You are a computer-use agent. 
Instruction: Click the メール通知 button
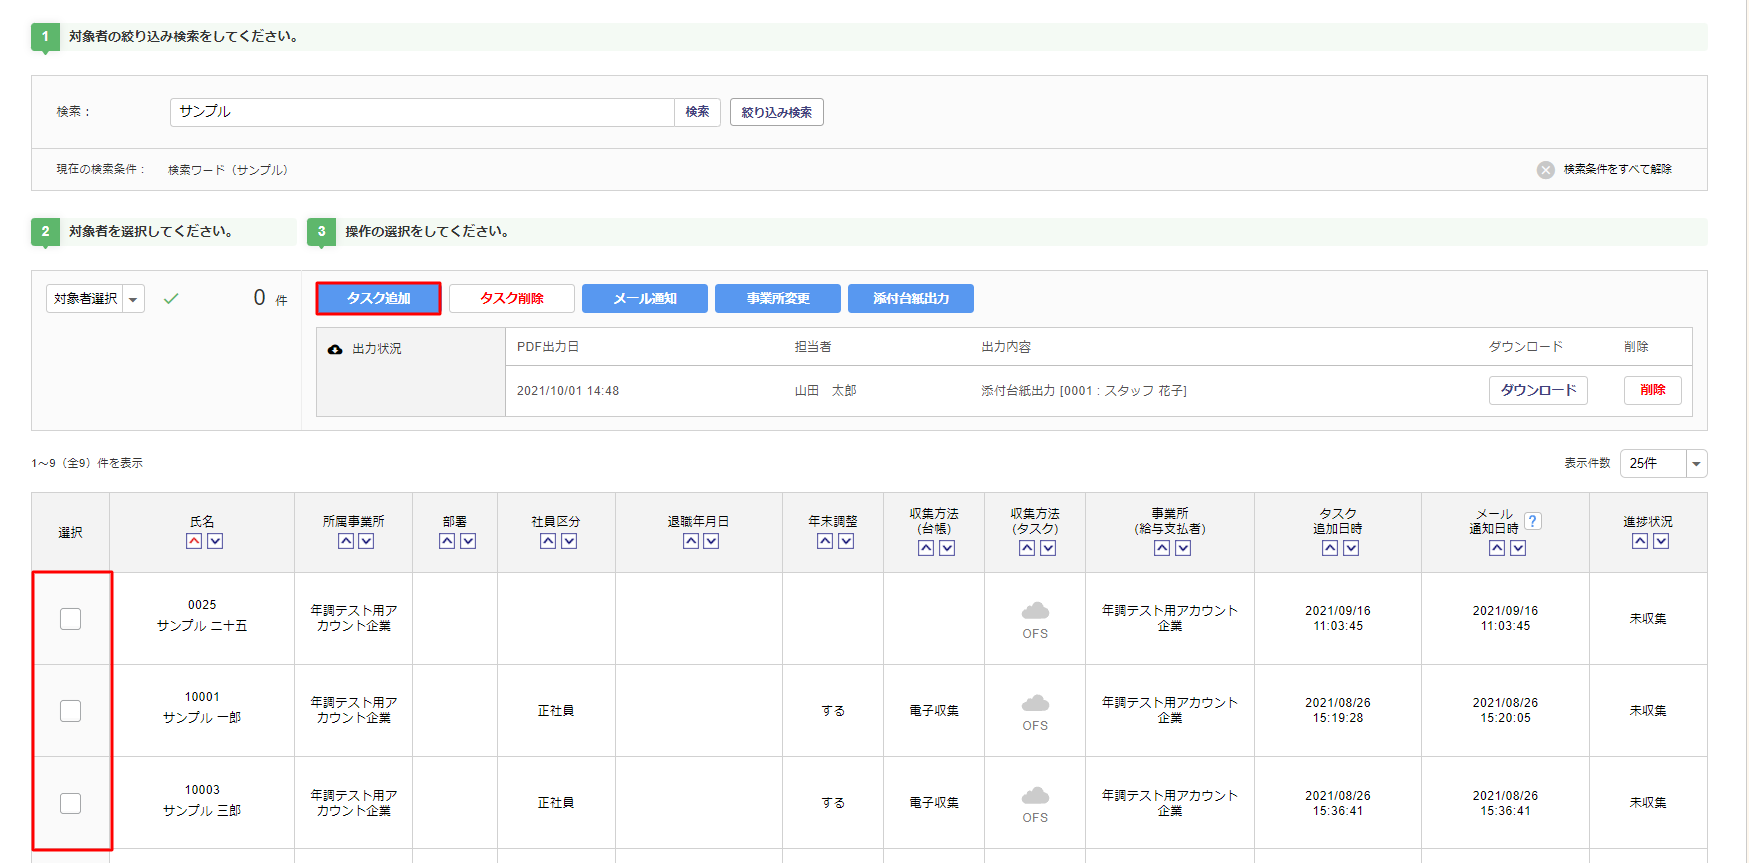[645, 298]
